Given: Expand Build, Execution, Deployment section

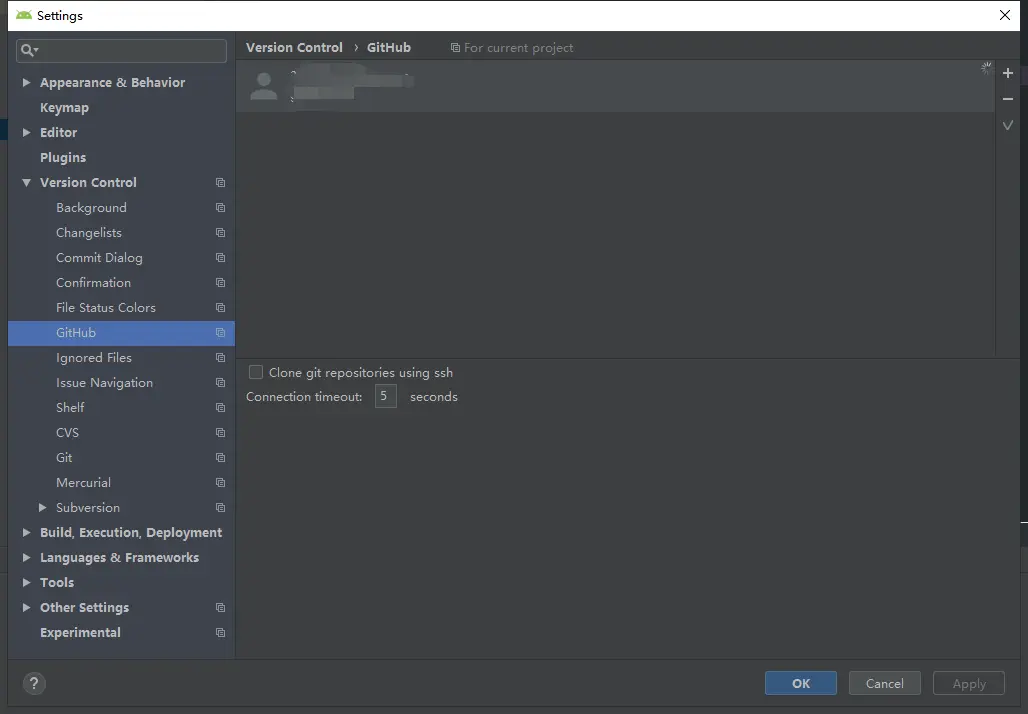Looking at the screenshot, I should pyautogui.click(x=26, y=532).
